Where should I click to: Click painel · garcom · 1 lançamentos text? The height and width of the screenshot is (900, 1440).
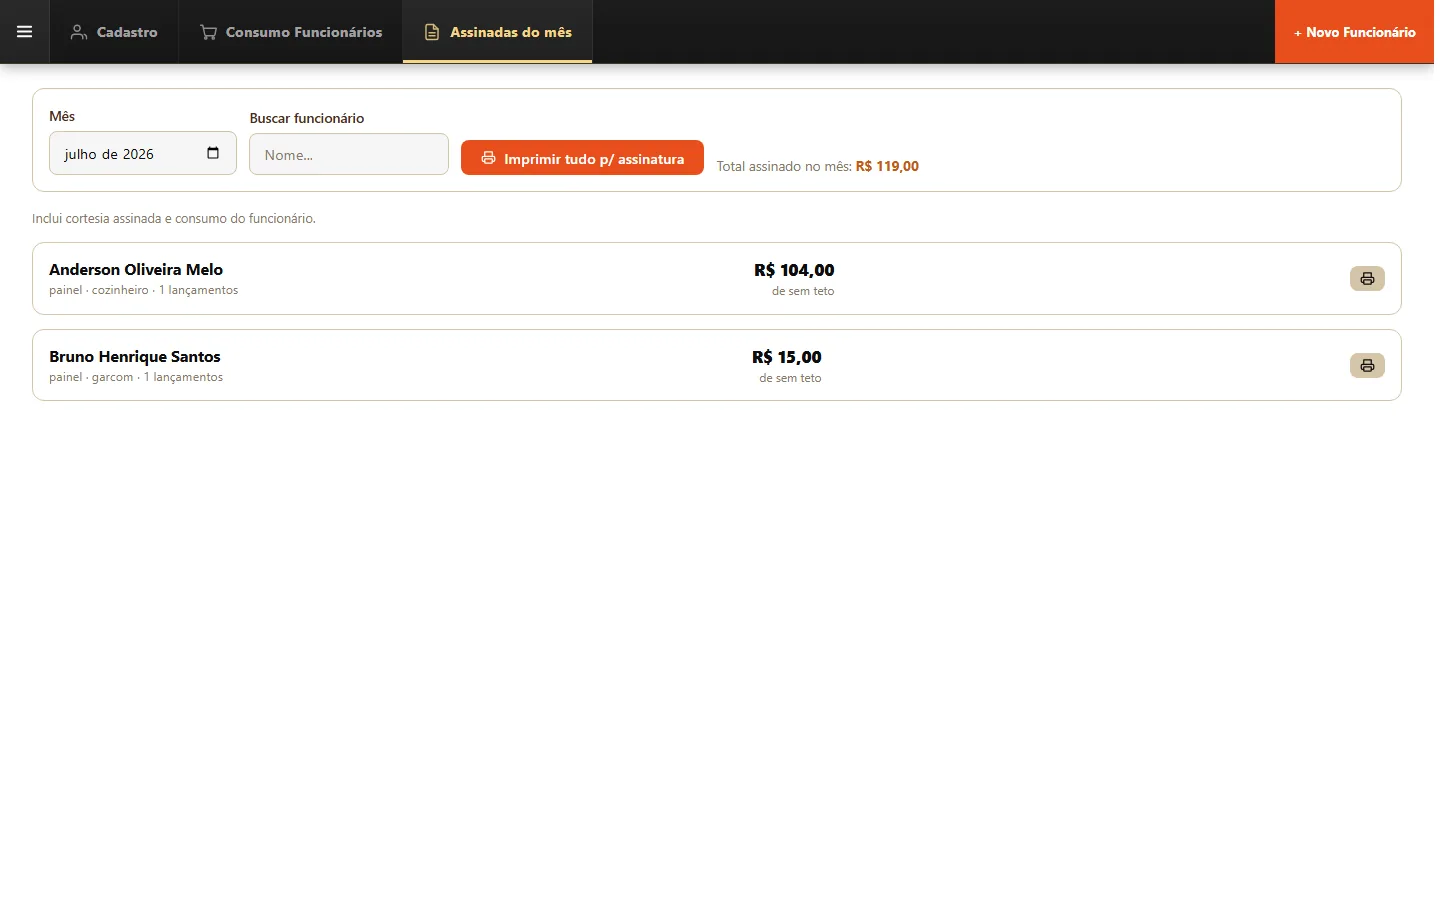tap(136, 377)
